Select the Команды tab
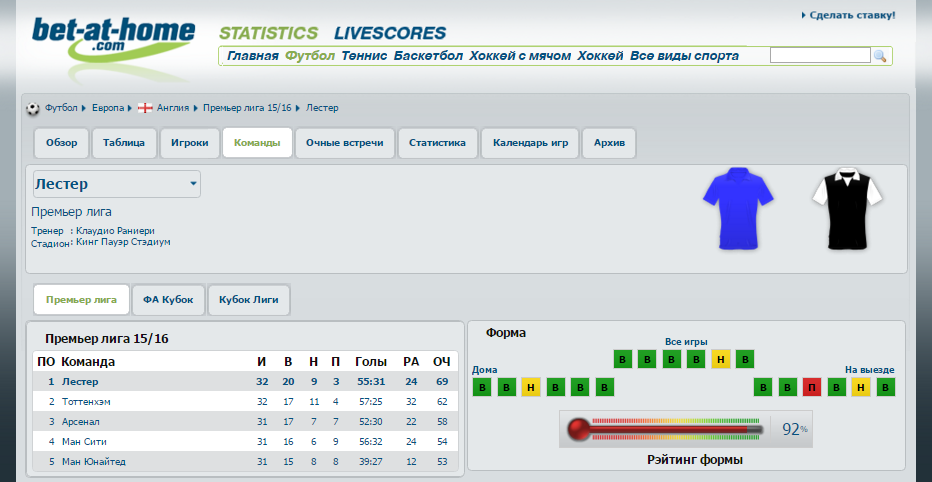This screenshot has width=932, height=482. [257, 143]
